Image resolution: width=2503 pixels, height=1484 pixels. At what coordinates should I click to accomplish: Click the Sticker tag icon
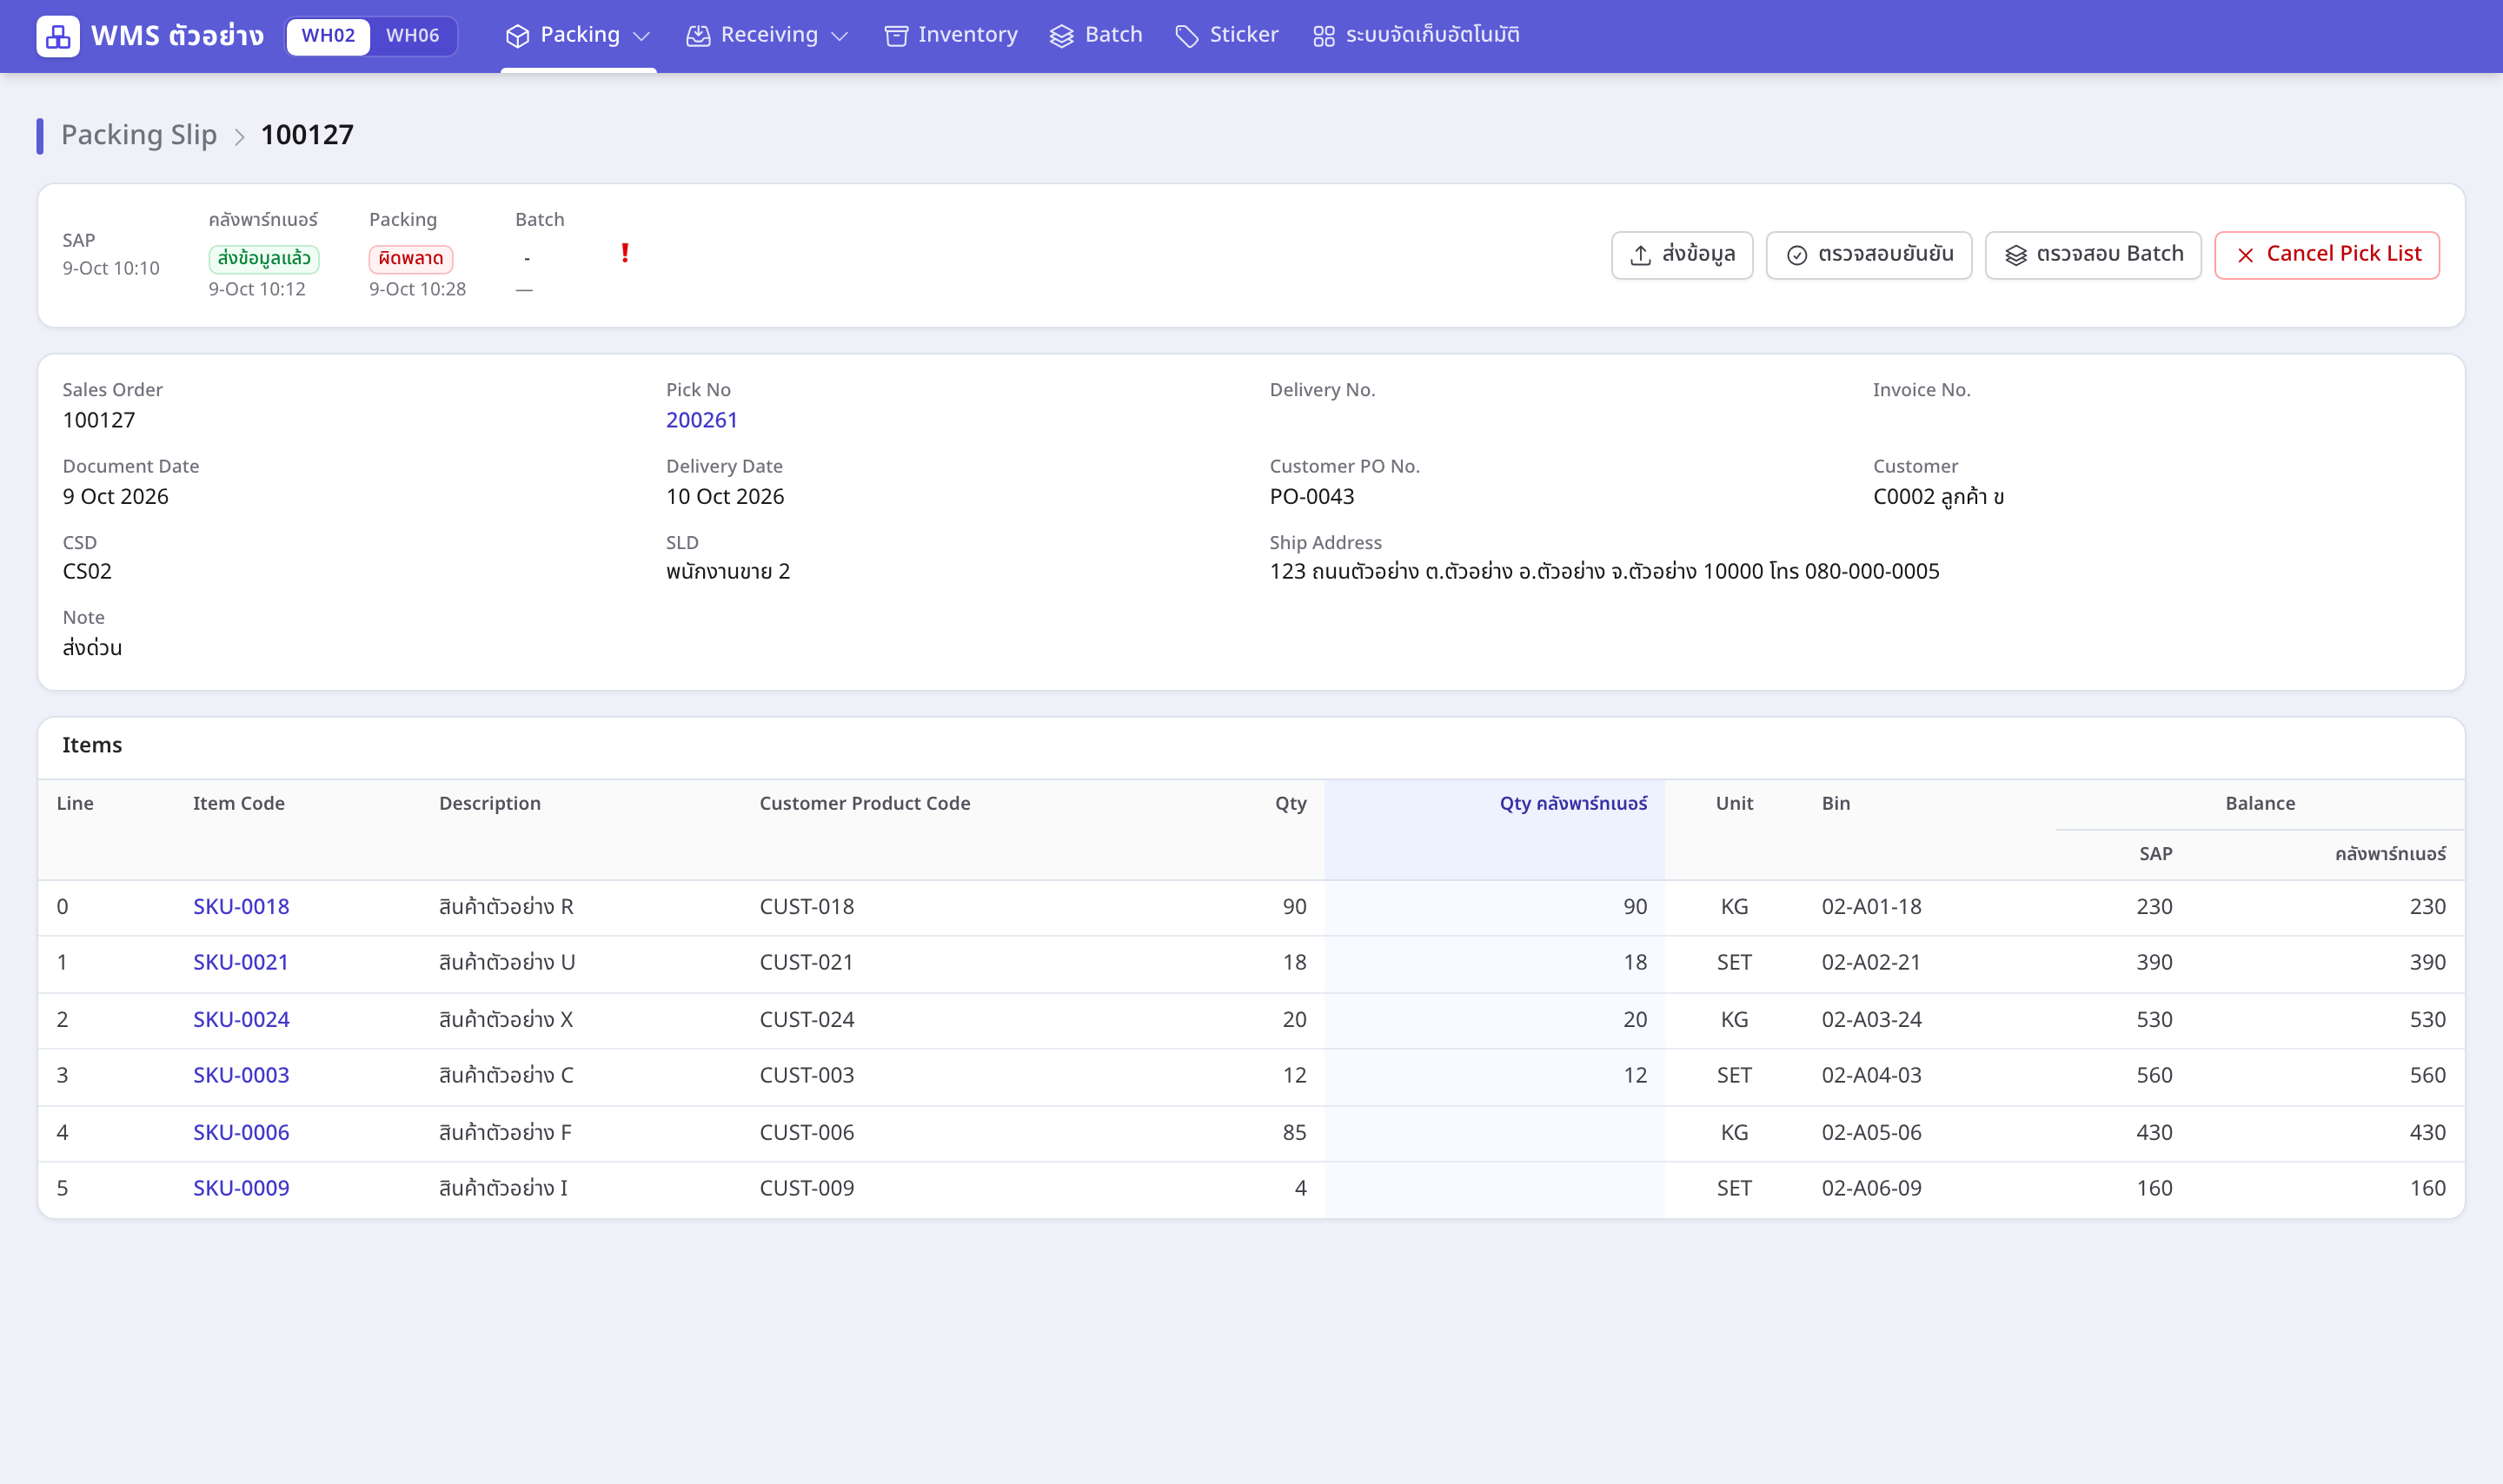[x=1186, y=36]
